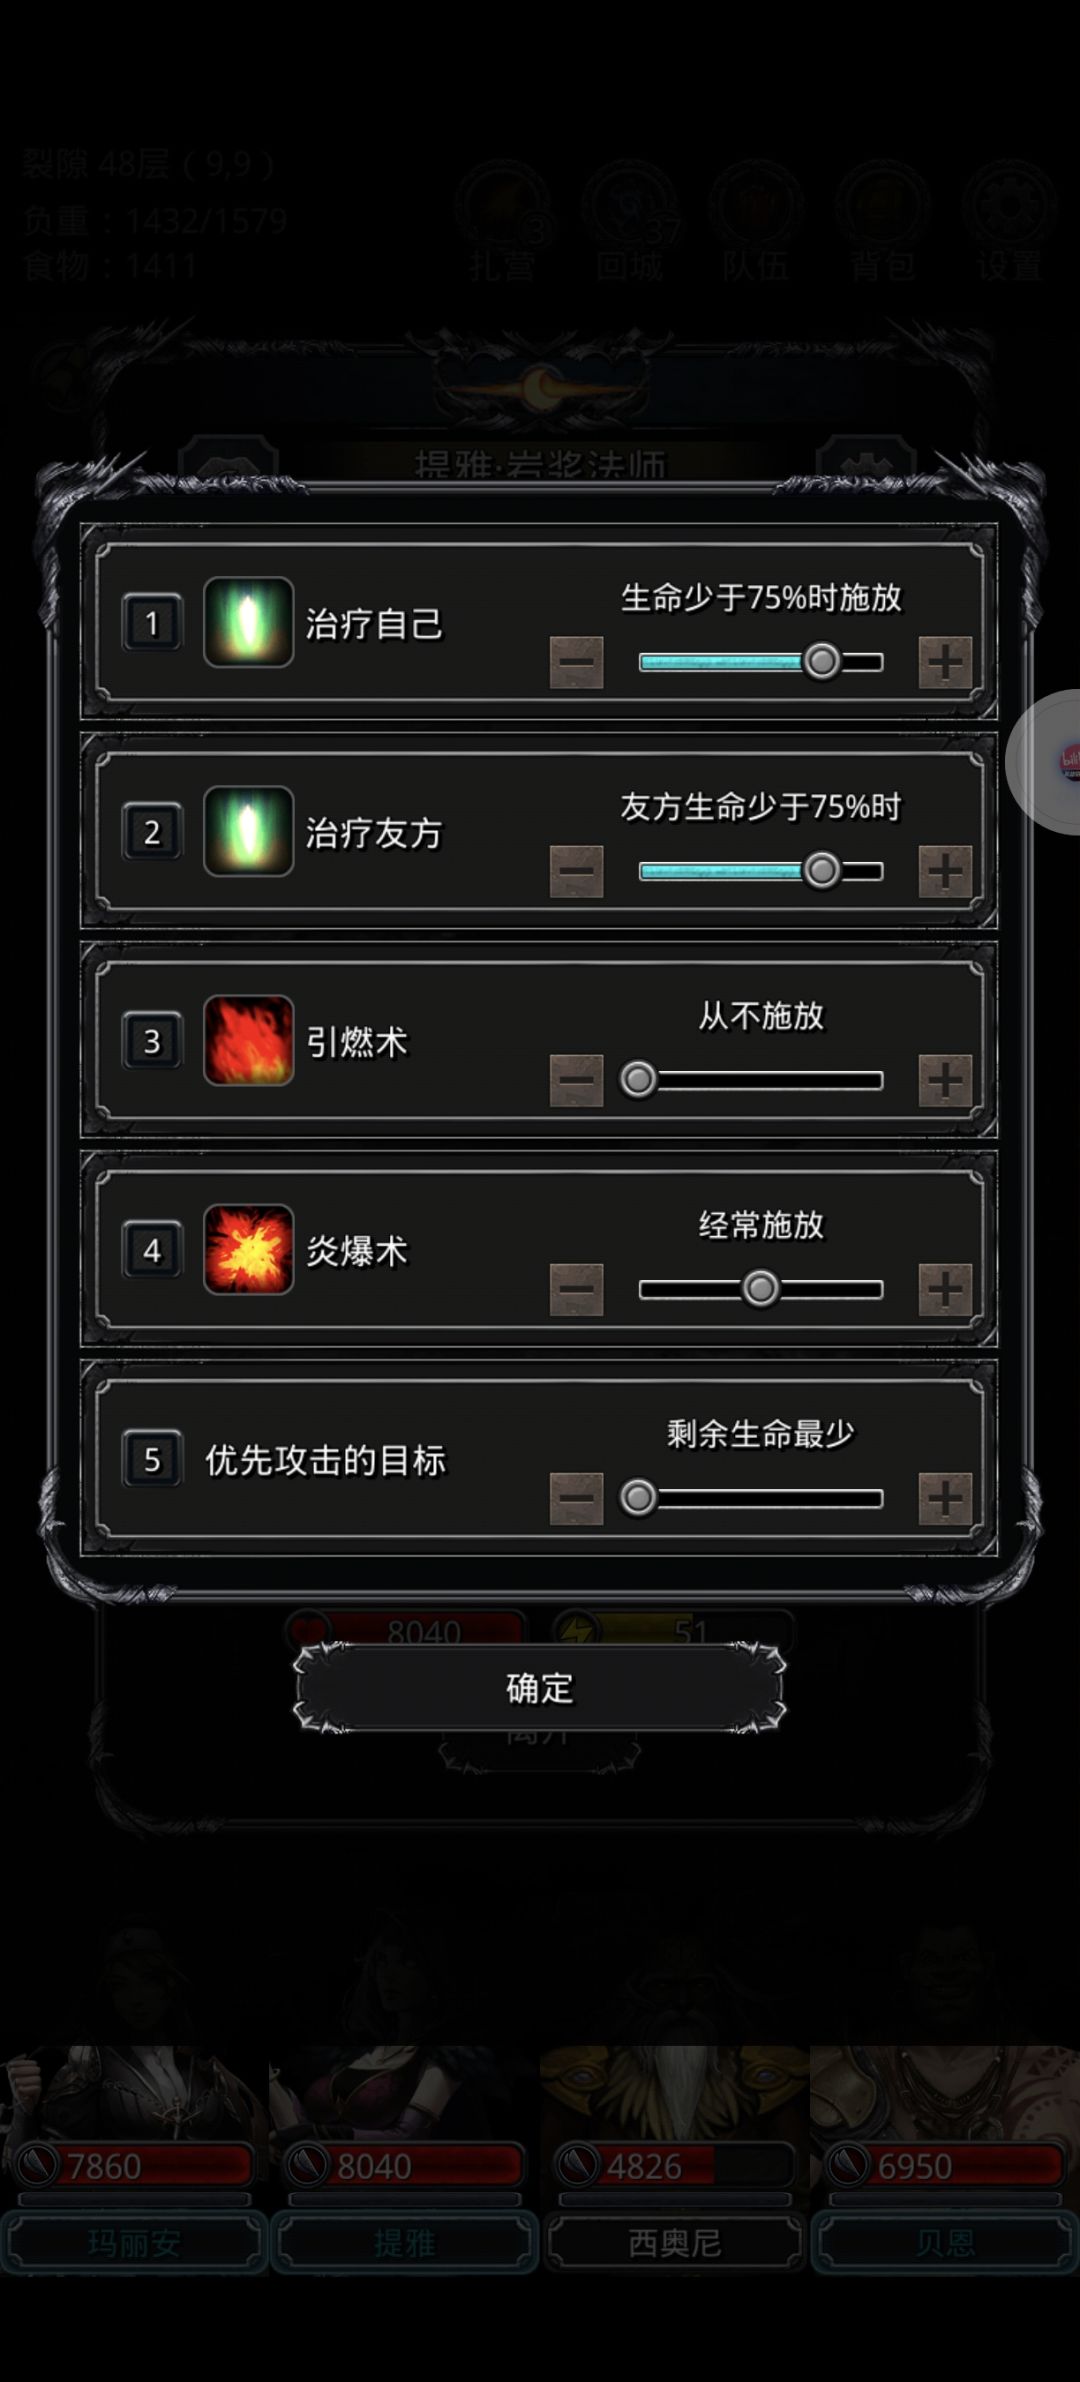
Task: Raise 治疗友方 threshold using plus button
Action: tap(945, 871)
